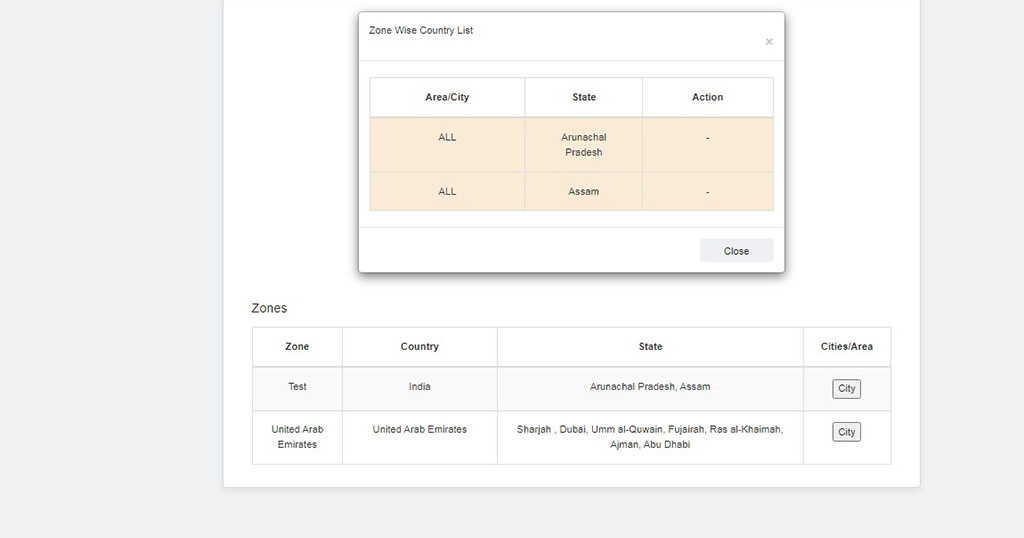Image resolution: width=1024 pixels, height=538 pixels.
Task: Click the Close button in the dialog
Action: pos(736,251)
